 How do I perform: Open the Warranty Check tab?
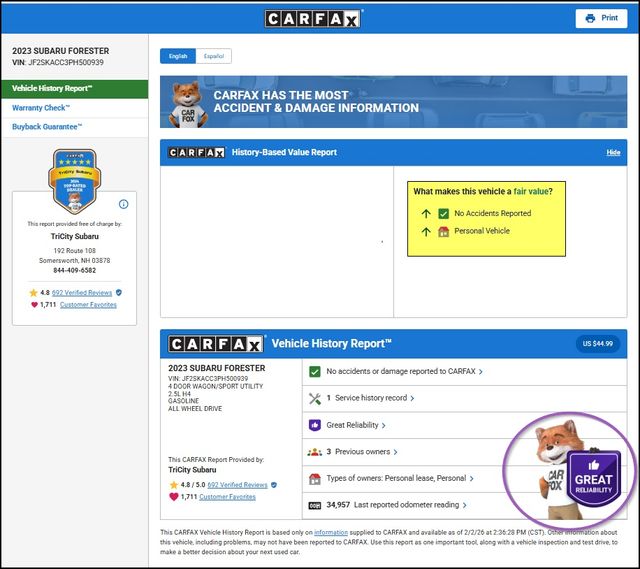coord(42,108)
